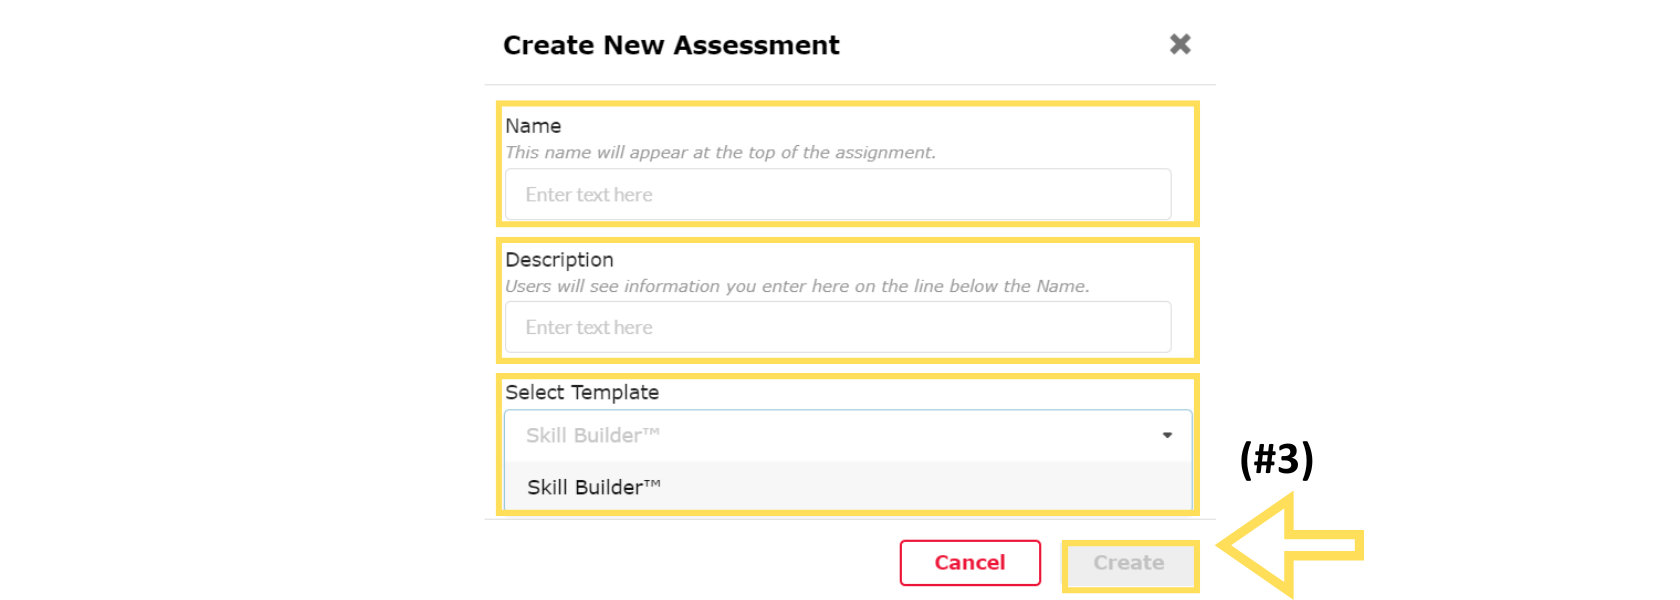Click the Enter text here placeholder under Description
Viewport: 1680px width, 600px height.
tap(589, 328)
